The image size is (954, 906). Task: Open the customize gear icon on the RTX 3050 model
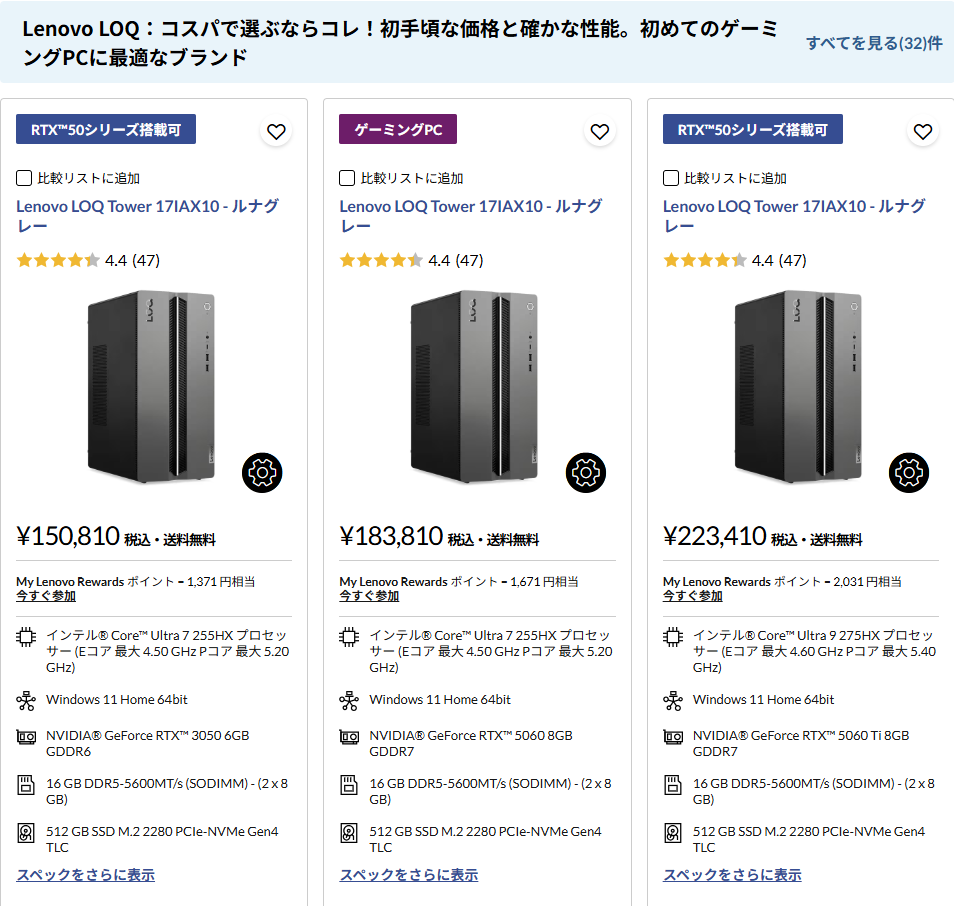[262, 472]
